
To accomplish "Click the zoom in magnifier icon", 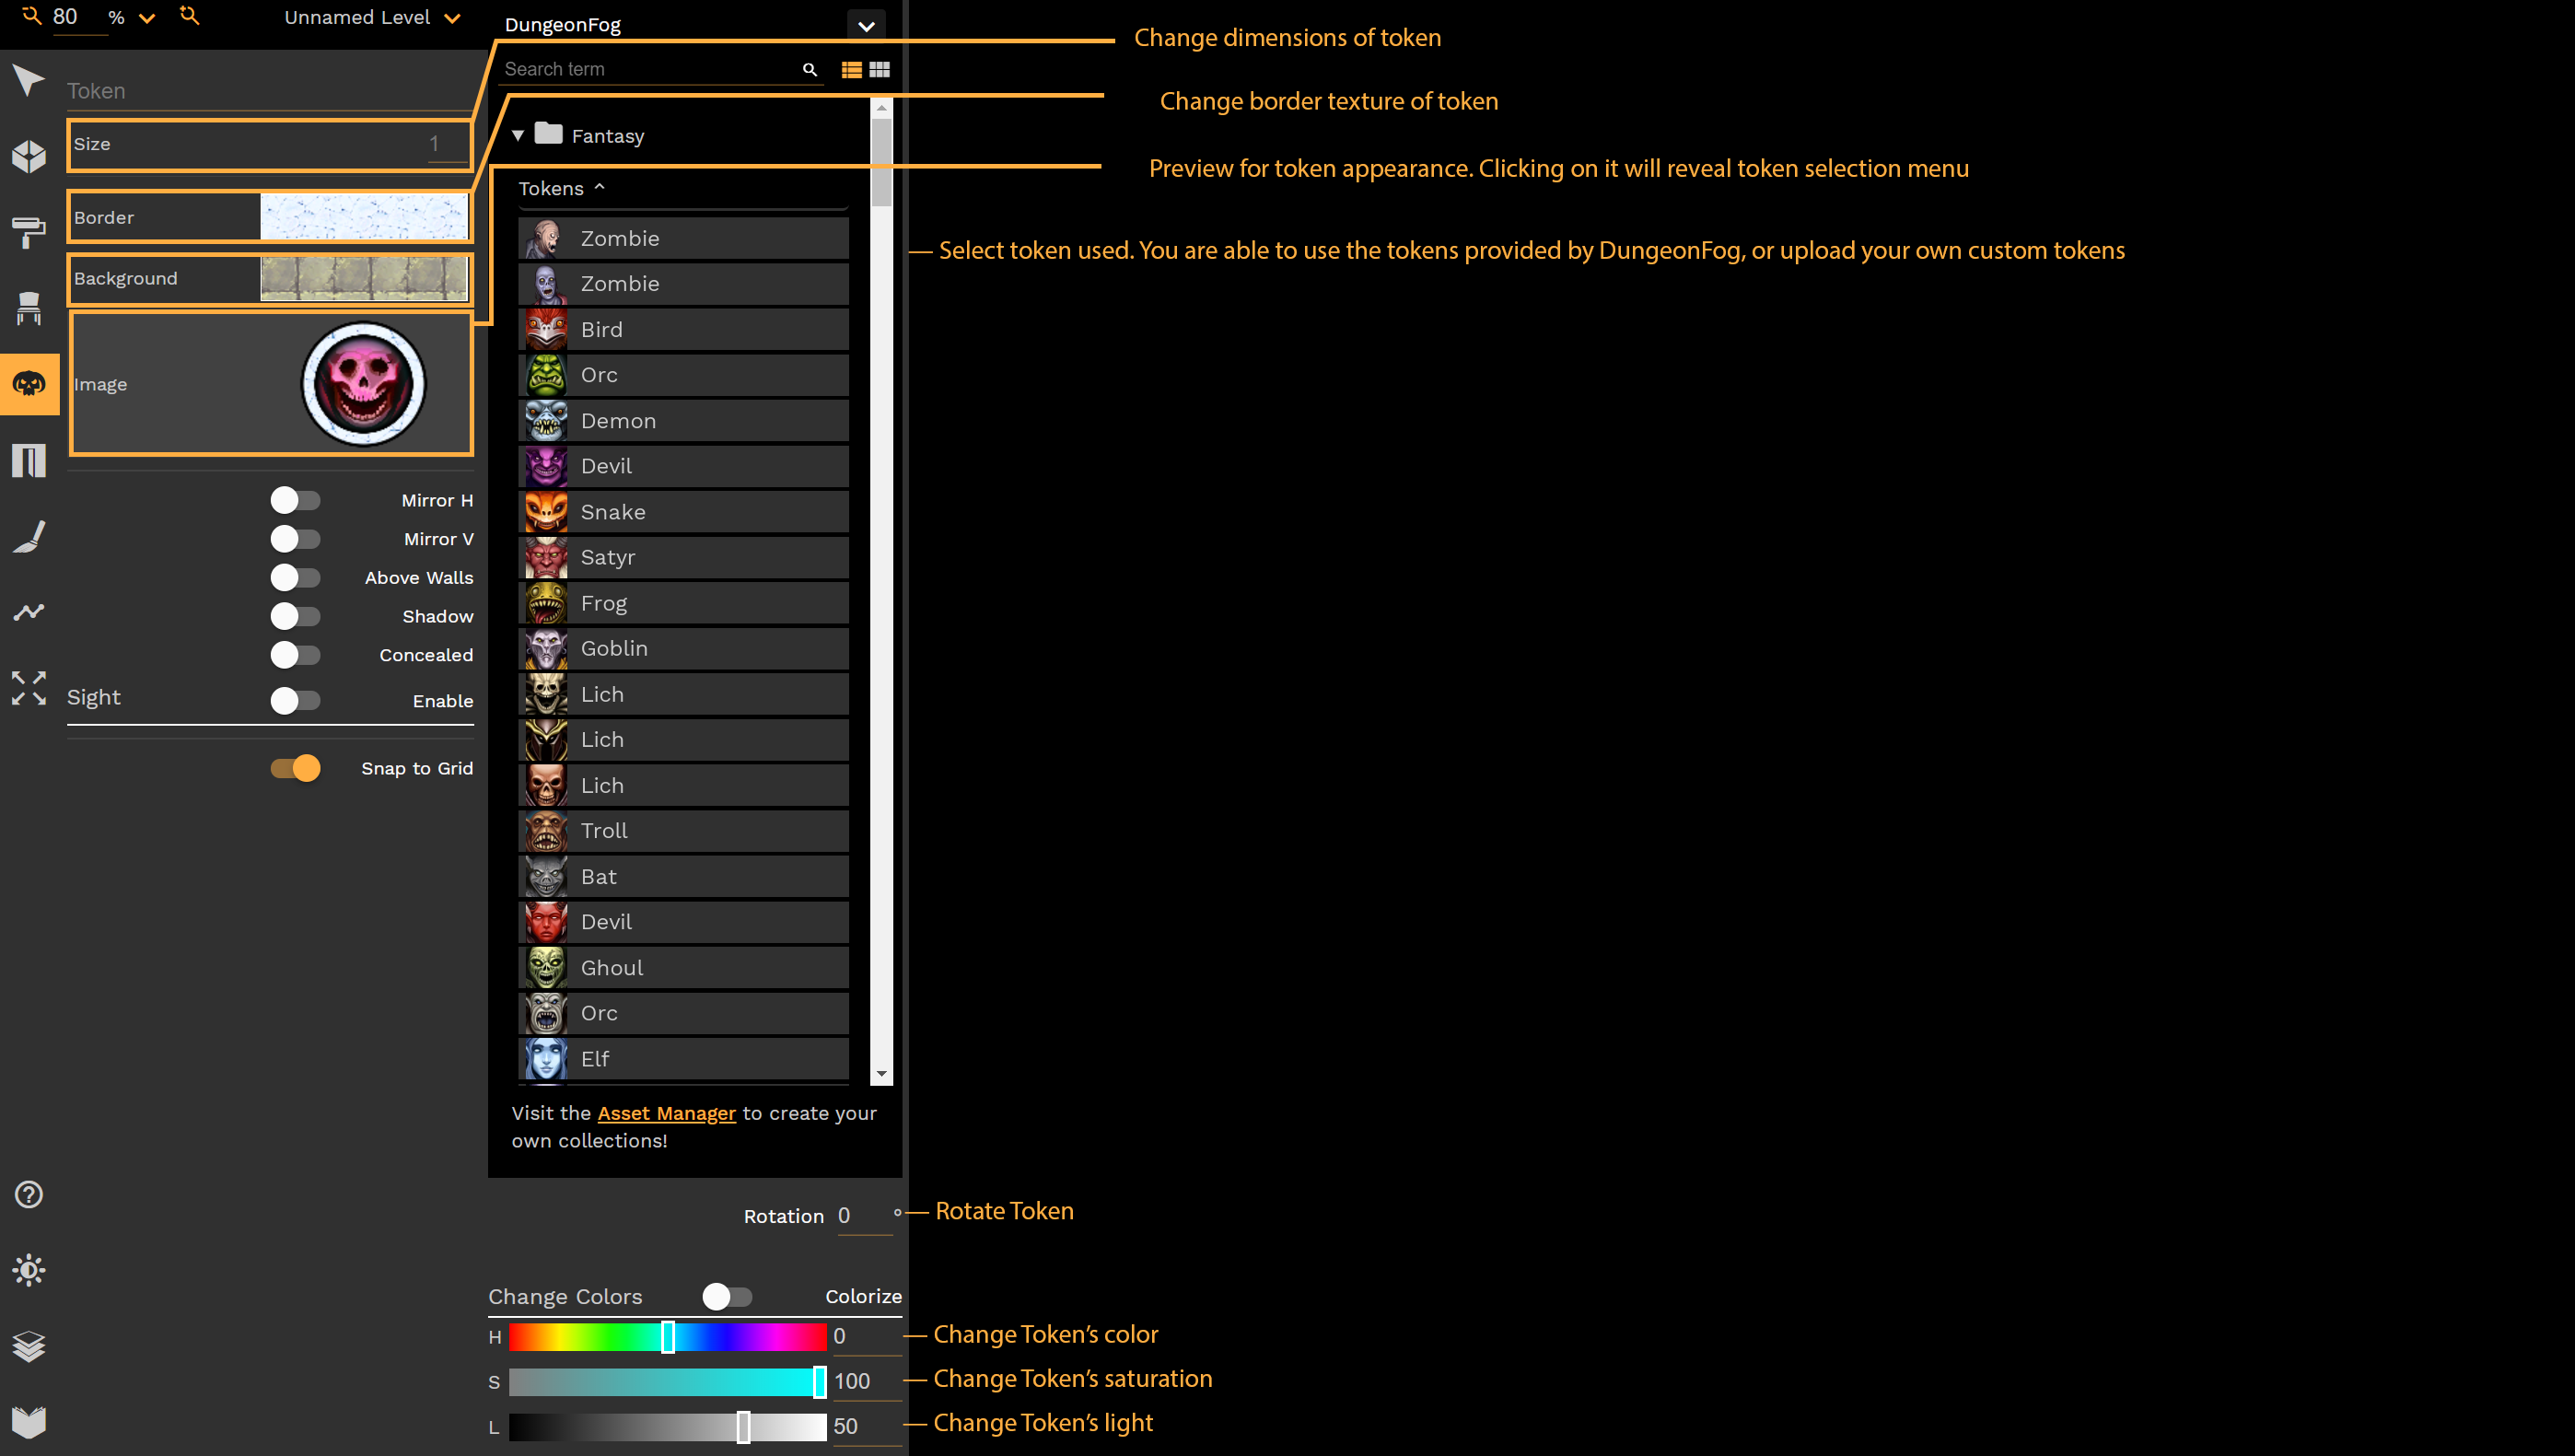I will tap(189, 15).
